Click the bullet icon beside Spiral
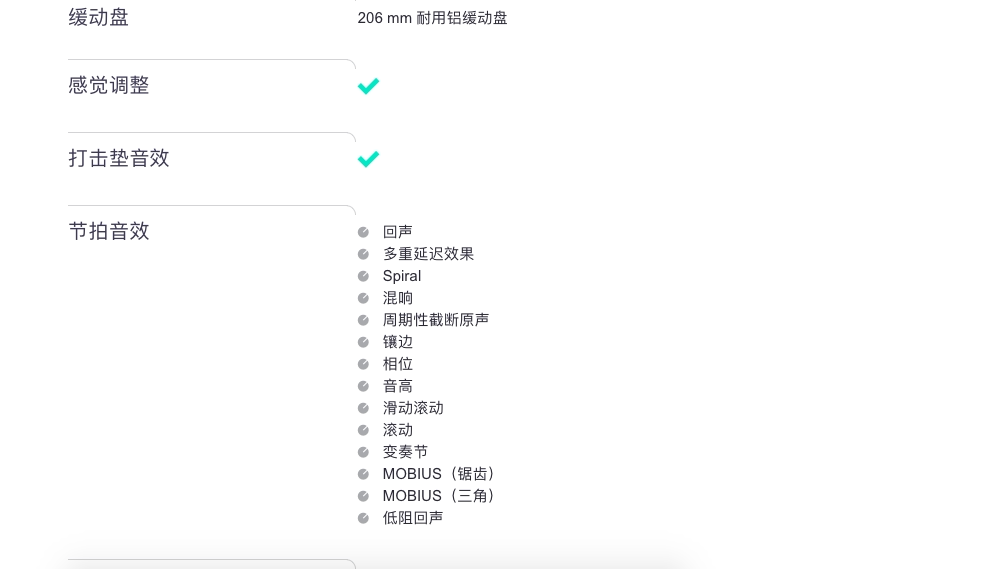Viewport: 990px width, 569px height. (363, 277)
